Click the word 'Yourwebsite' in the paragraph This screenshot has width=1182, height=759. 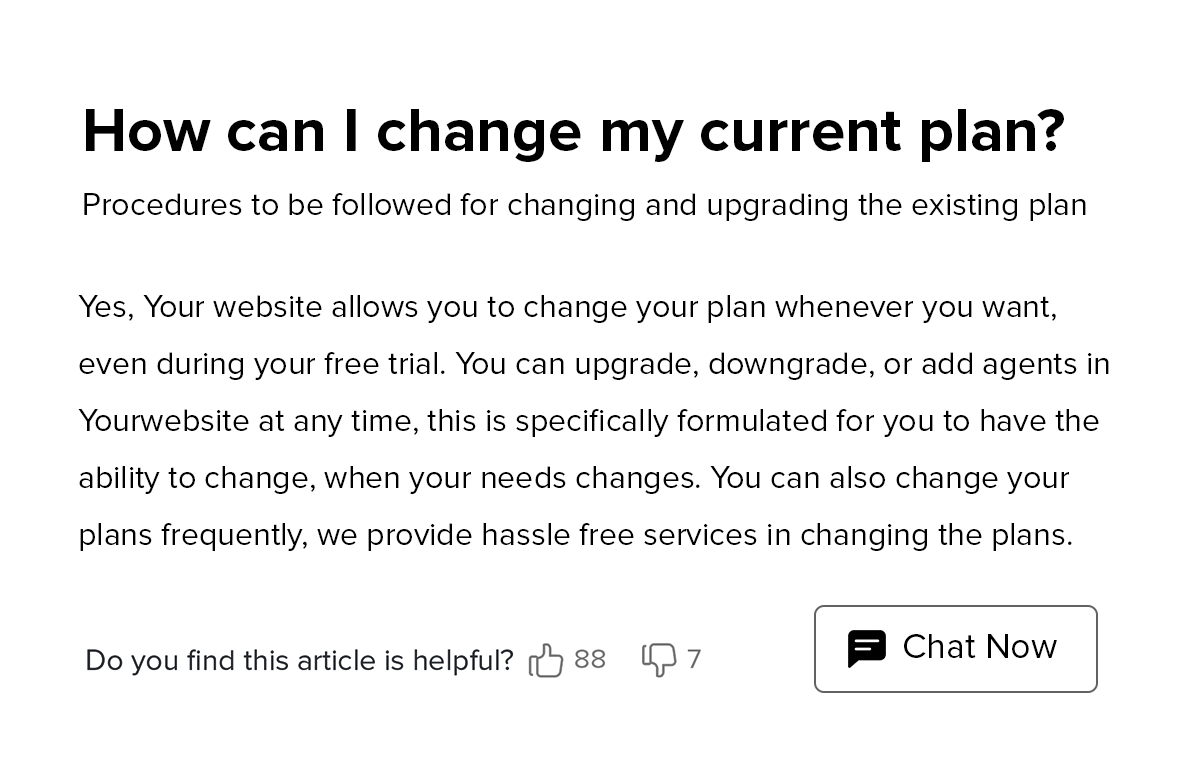point(164,421)
